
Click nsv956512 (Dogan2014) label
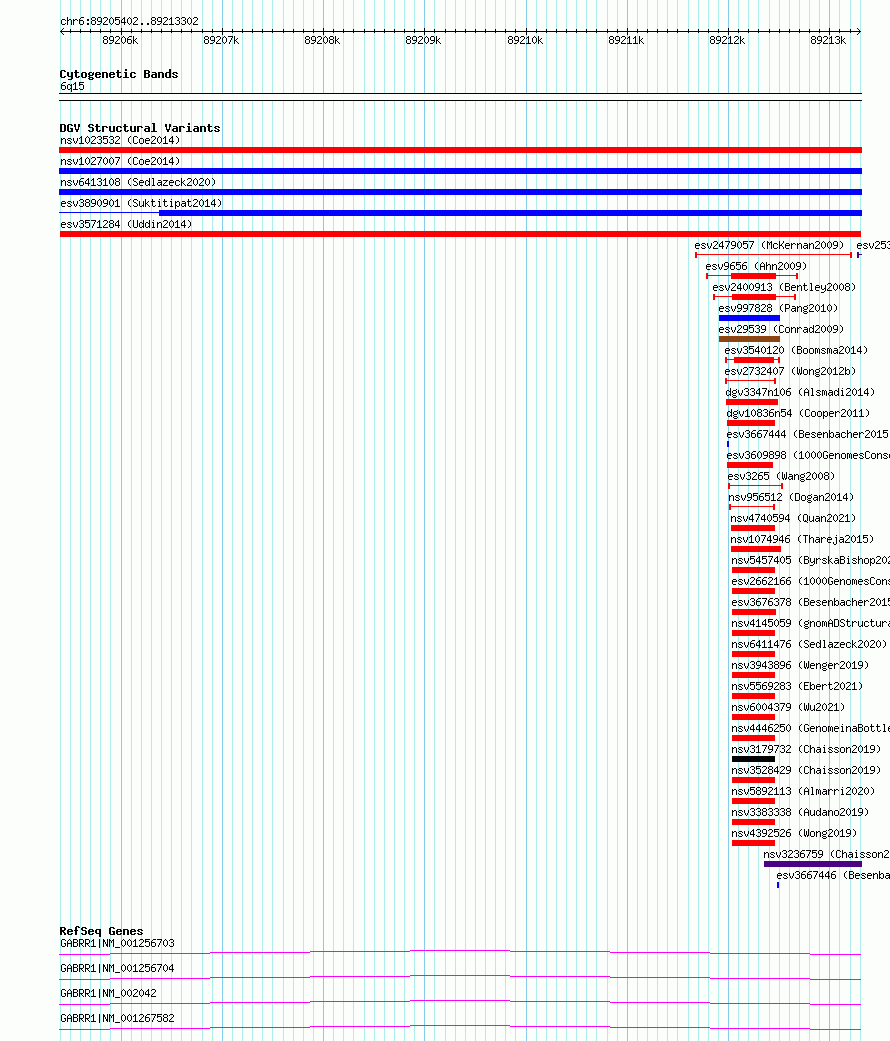[791, 497]
